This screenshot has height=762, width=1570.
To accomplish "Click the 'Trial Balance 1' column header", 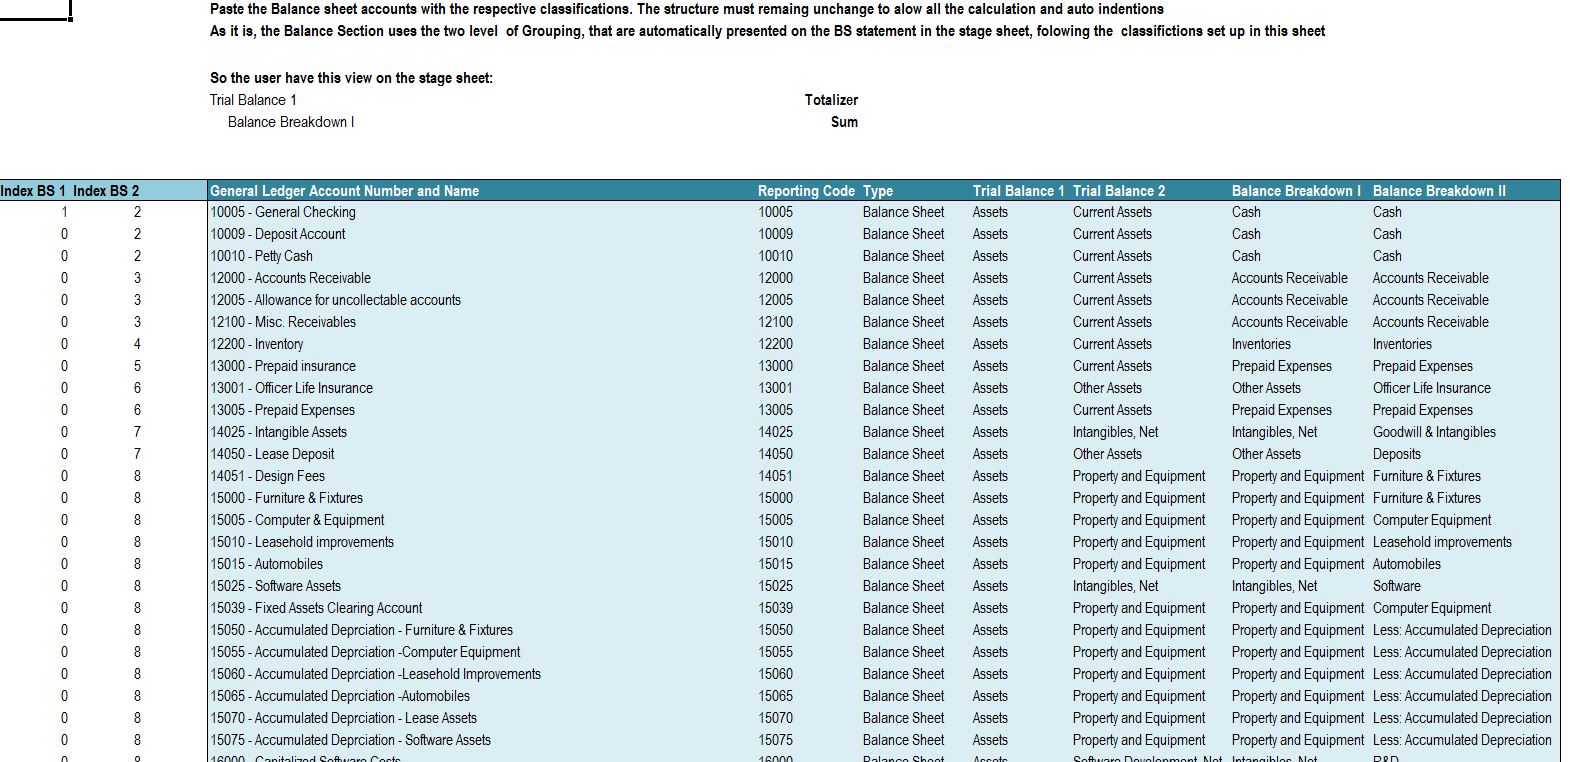I will (1018, 191).
